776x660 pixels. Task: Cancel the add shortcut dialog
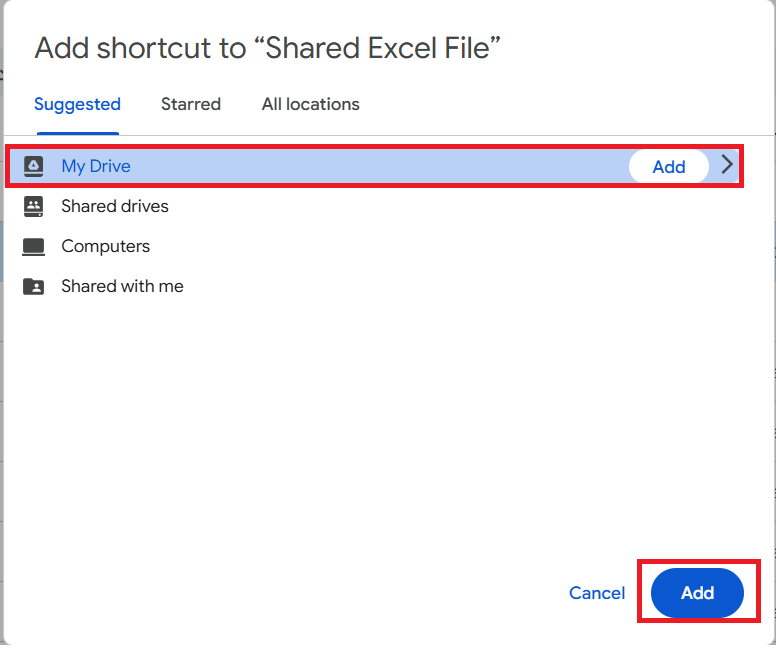[x=597, y=593]
